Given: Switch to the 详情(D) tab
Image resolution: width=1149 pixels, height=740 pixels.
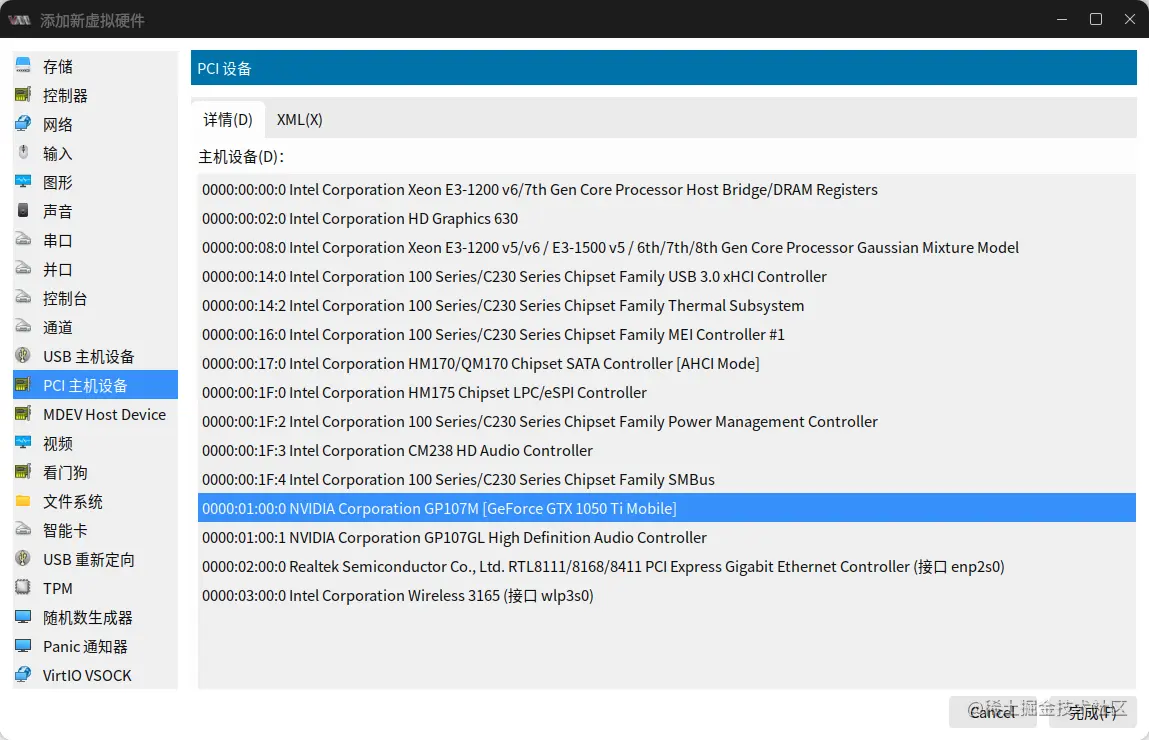Looking at the screenshot, I should 228,119.
